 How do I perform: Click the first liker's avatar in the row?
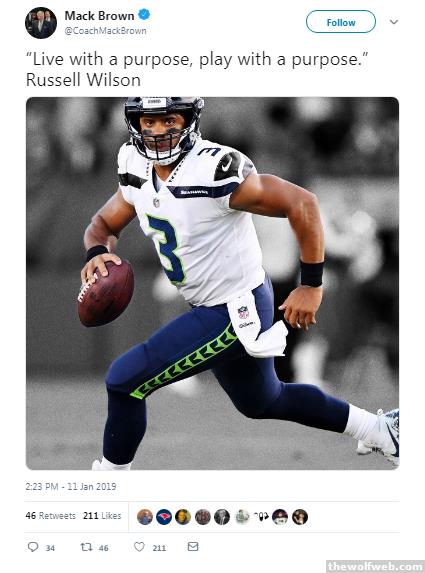[145, 517]
